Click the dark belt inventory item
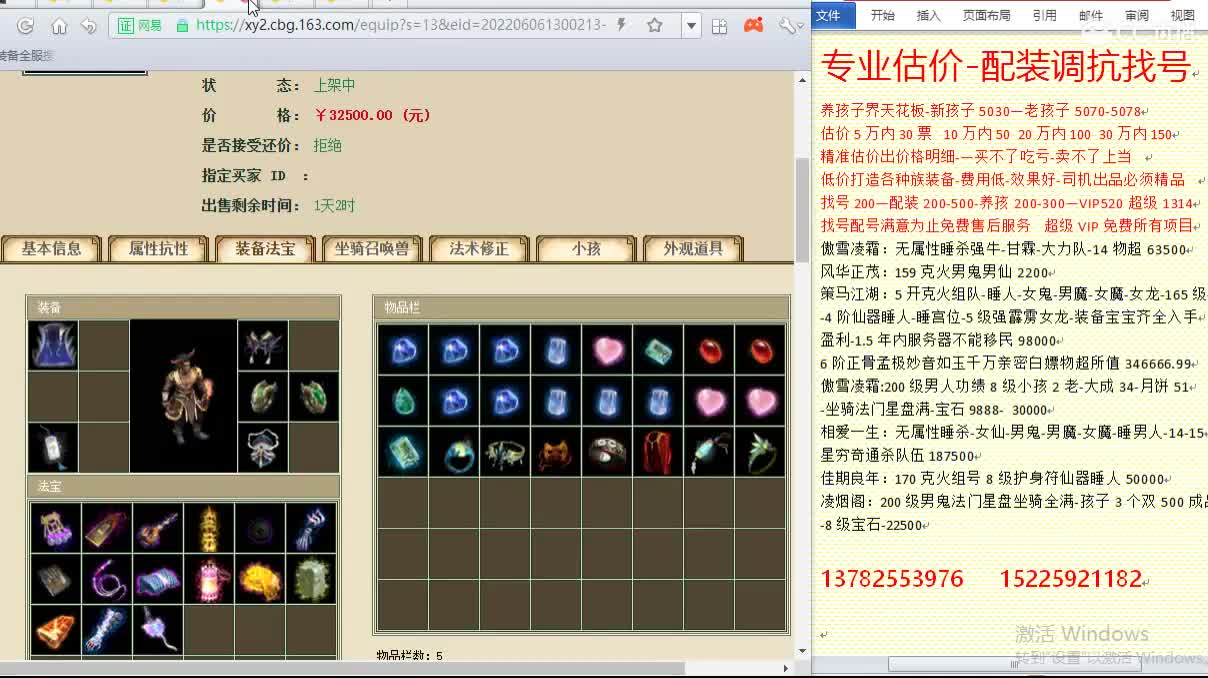This screenshot has height=678, width=1208. point(608,452)
